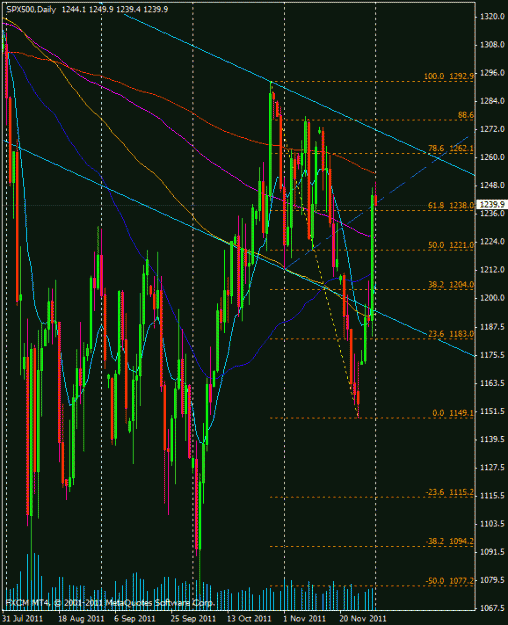508x625 pixels.
Task: Click the 20 Nov 2011 date label
Action: (x=362, y=619)
